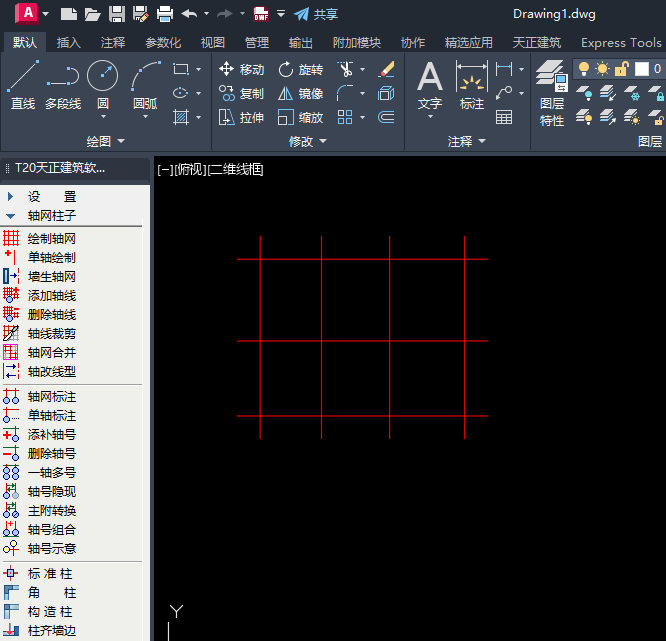Viewport: 666px width, 641px height.
Task: Click the Offset icon
Action: coord(386,117)
